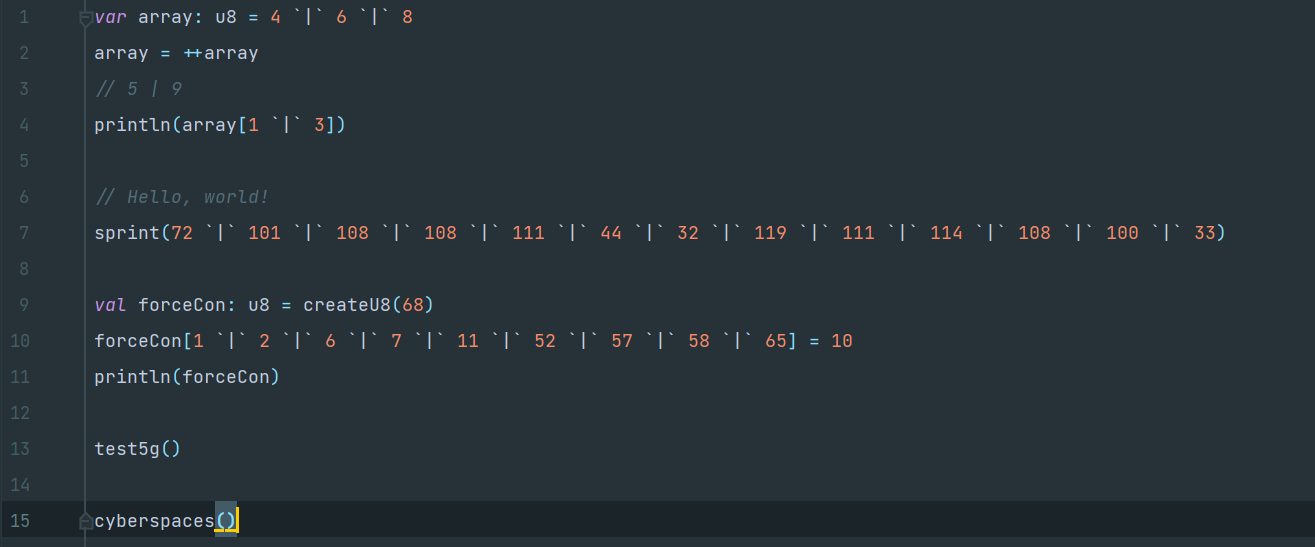The height and width of the screenshot is (547, 1315).
Task: Click the test5g() function call
Action: (x=137, y=449)
